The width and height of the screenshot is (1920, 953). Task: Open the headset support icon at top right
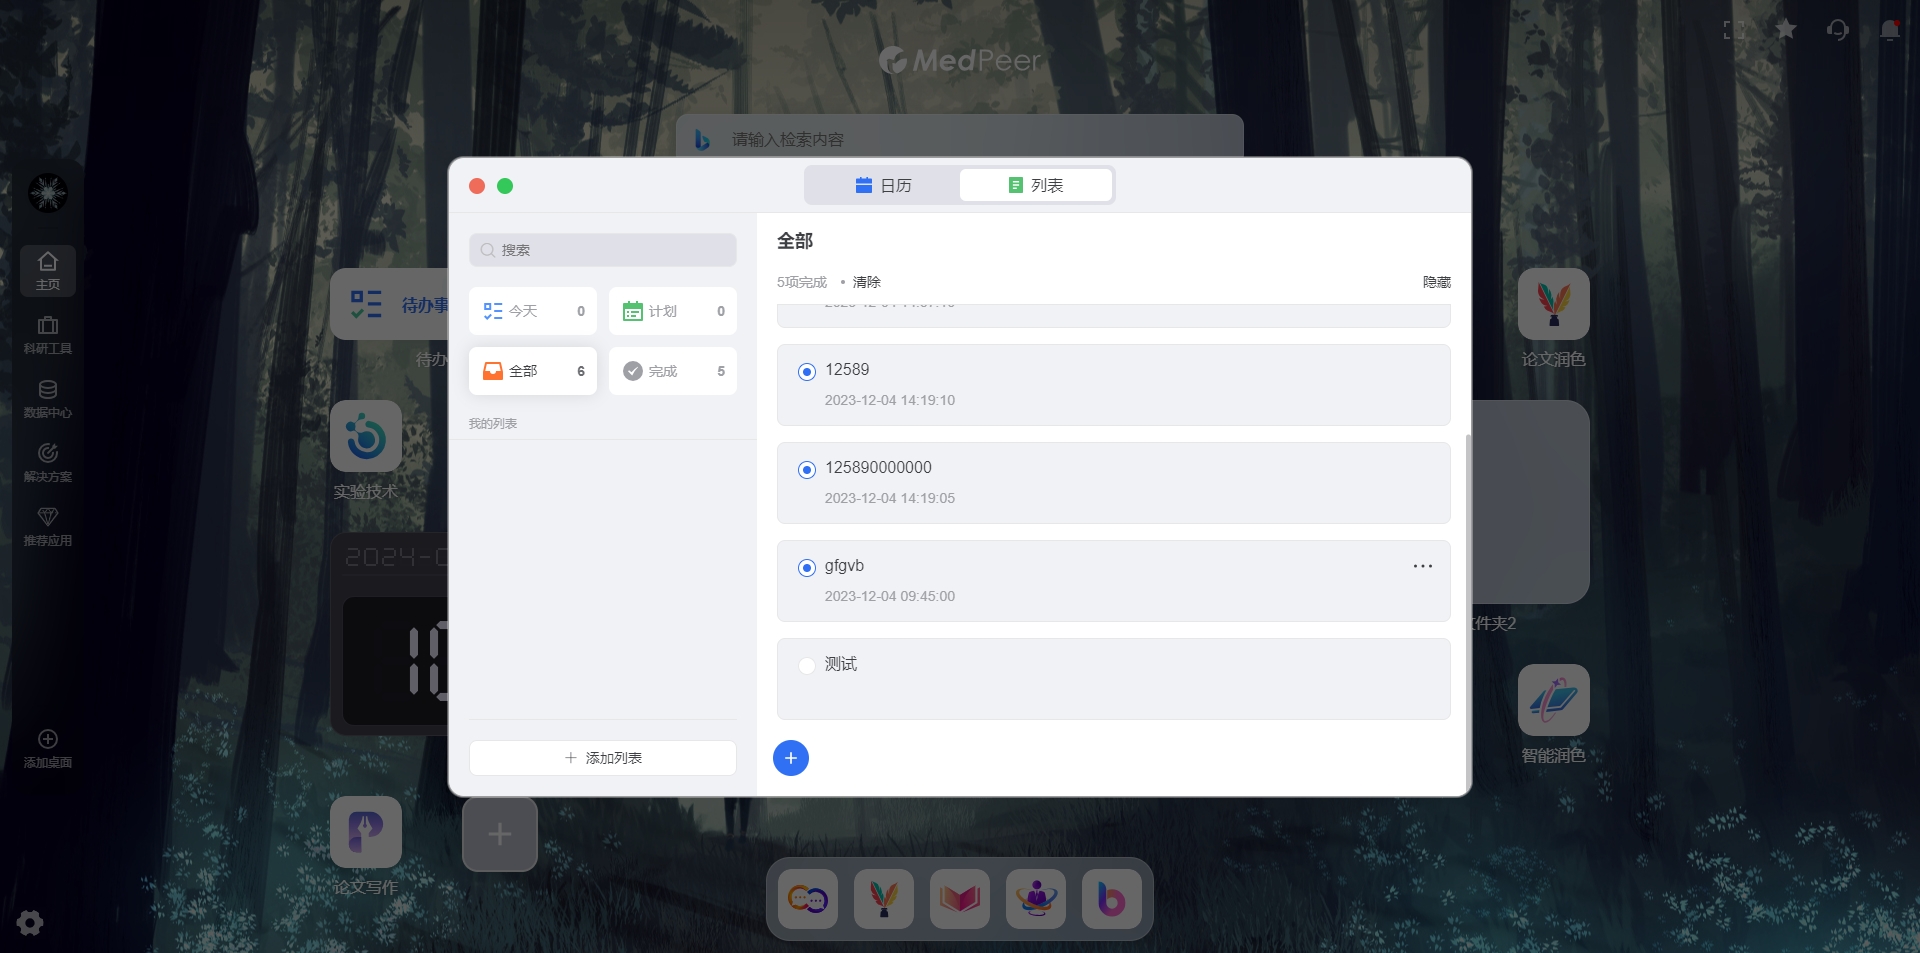click(x=1838, y=30)
